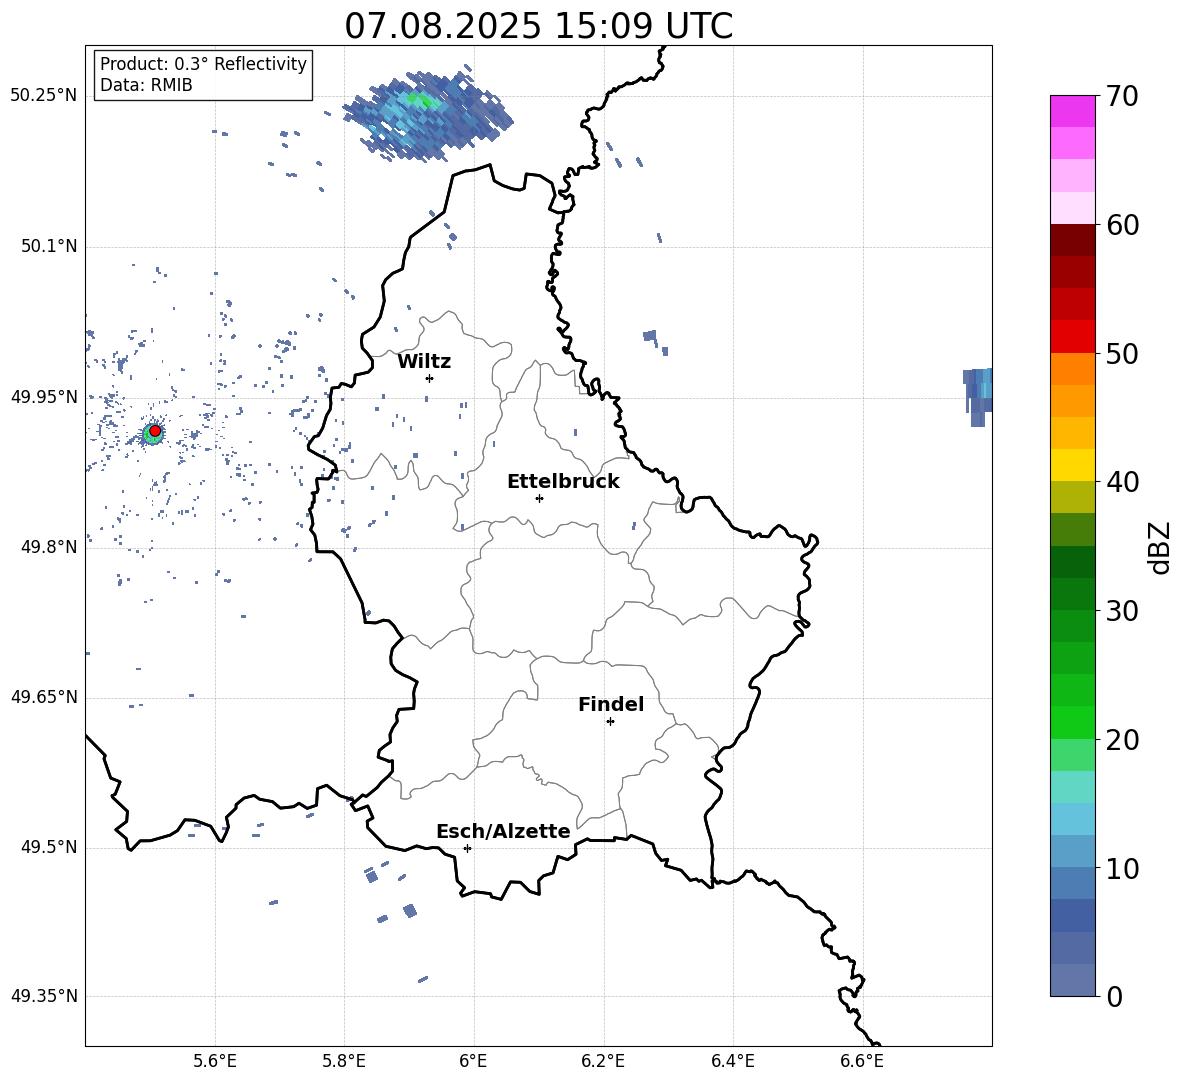
Task: Click the cross marker below Ettelbruck
Action: (539, 498)
